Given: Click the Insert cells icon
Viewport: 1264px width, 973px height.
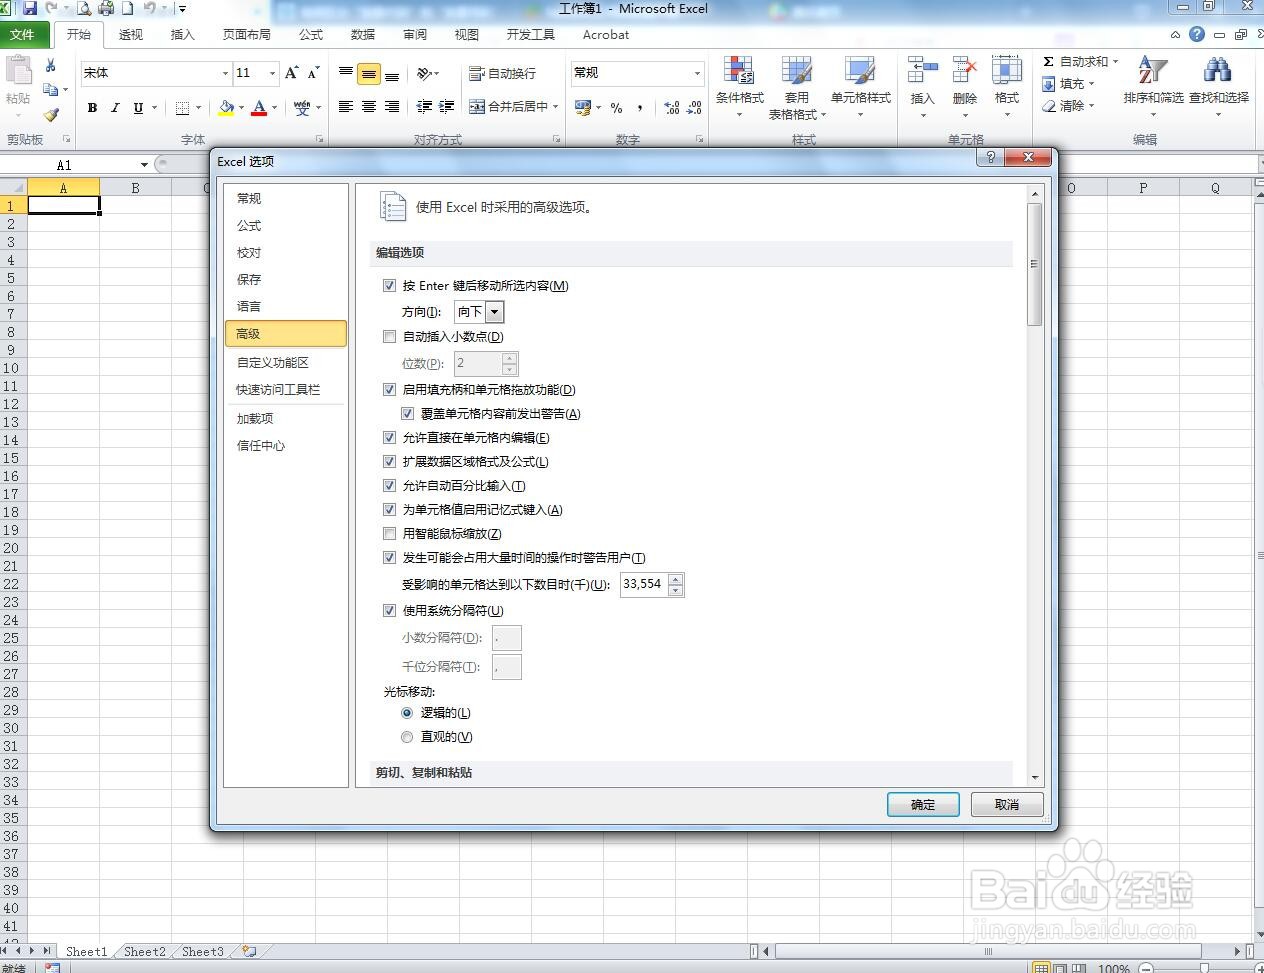Looking at the screenshot, I should tap(922, 72).
